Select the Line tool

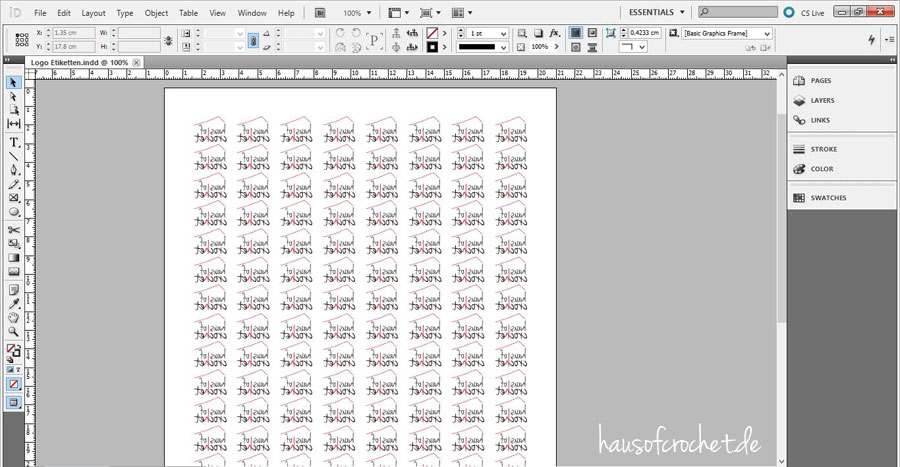pos(14,156)
